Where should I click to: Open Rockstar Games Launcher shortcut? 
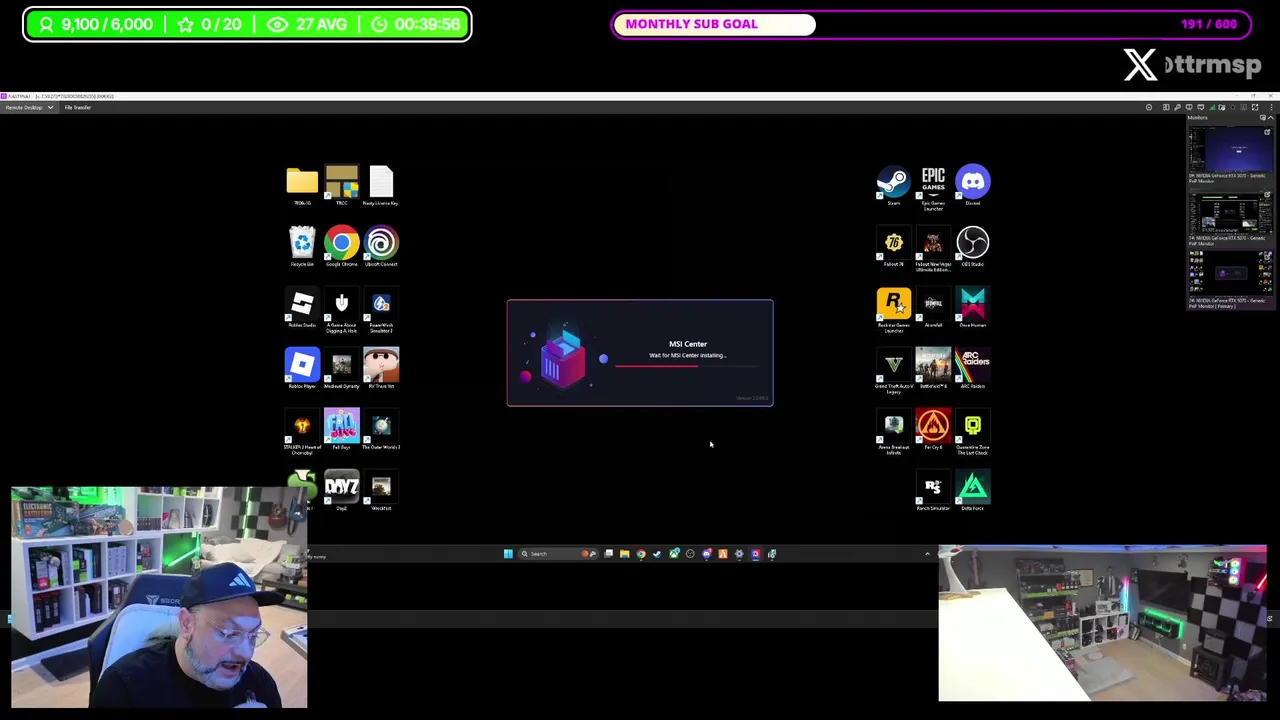coord(893,310)
